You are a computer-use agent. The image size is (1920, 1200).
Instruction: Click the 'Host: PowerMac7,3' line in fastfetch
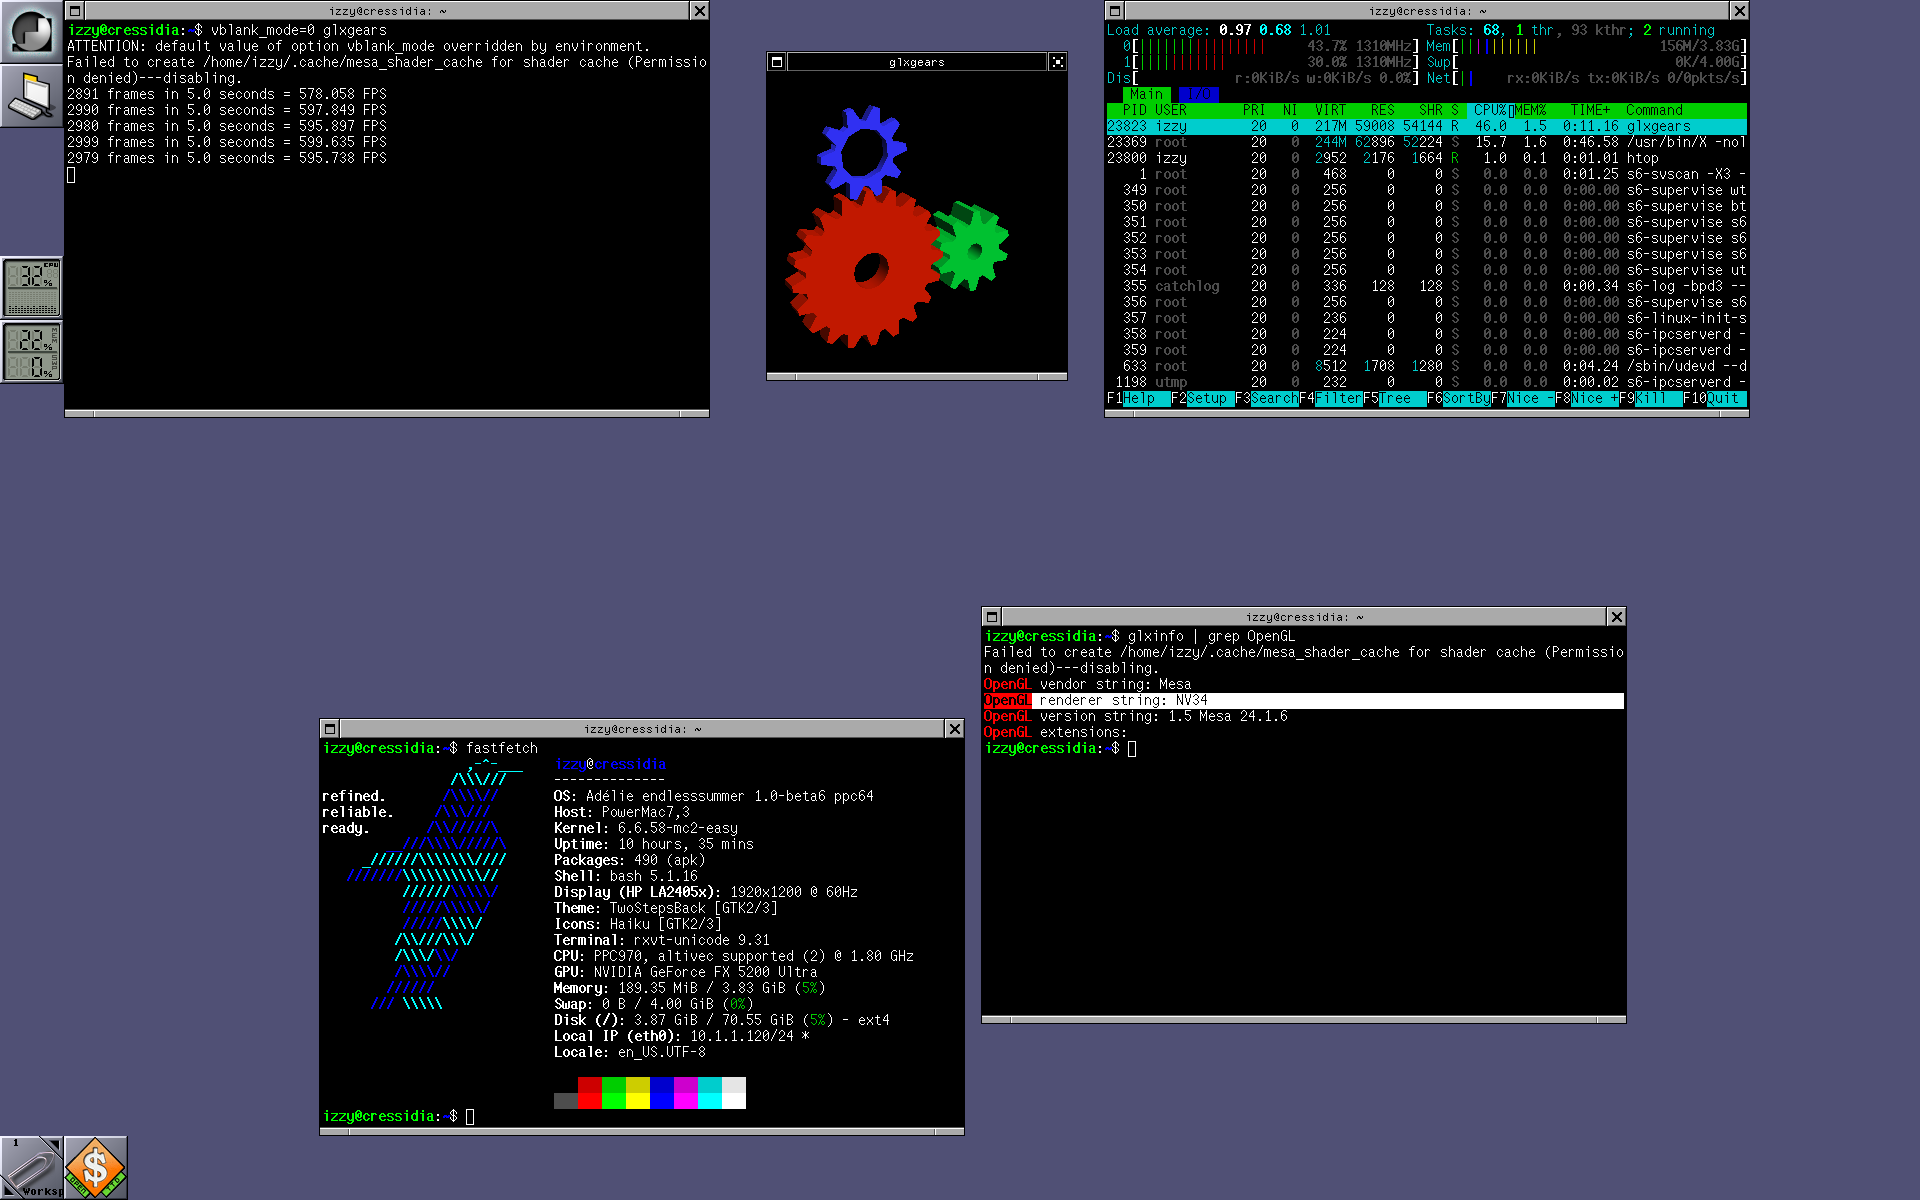(621, 812)
